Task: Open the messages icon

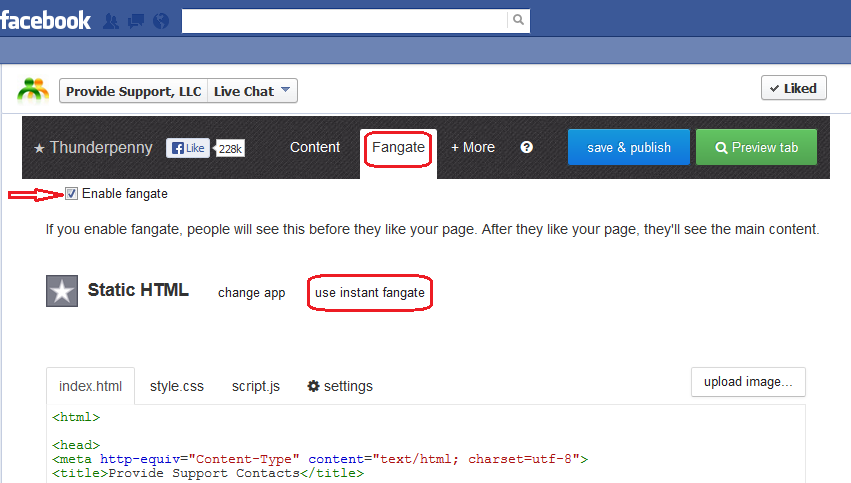Action: click(x=136, y=21)
